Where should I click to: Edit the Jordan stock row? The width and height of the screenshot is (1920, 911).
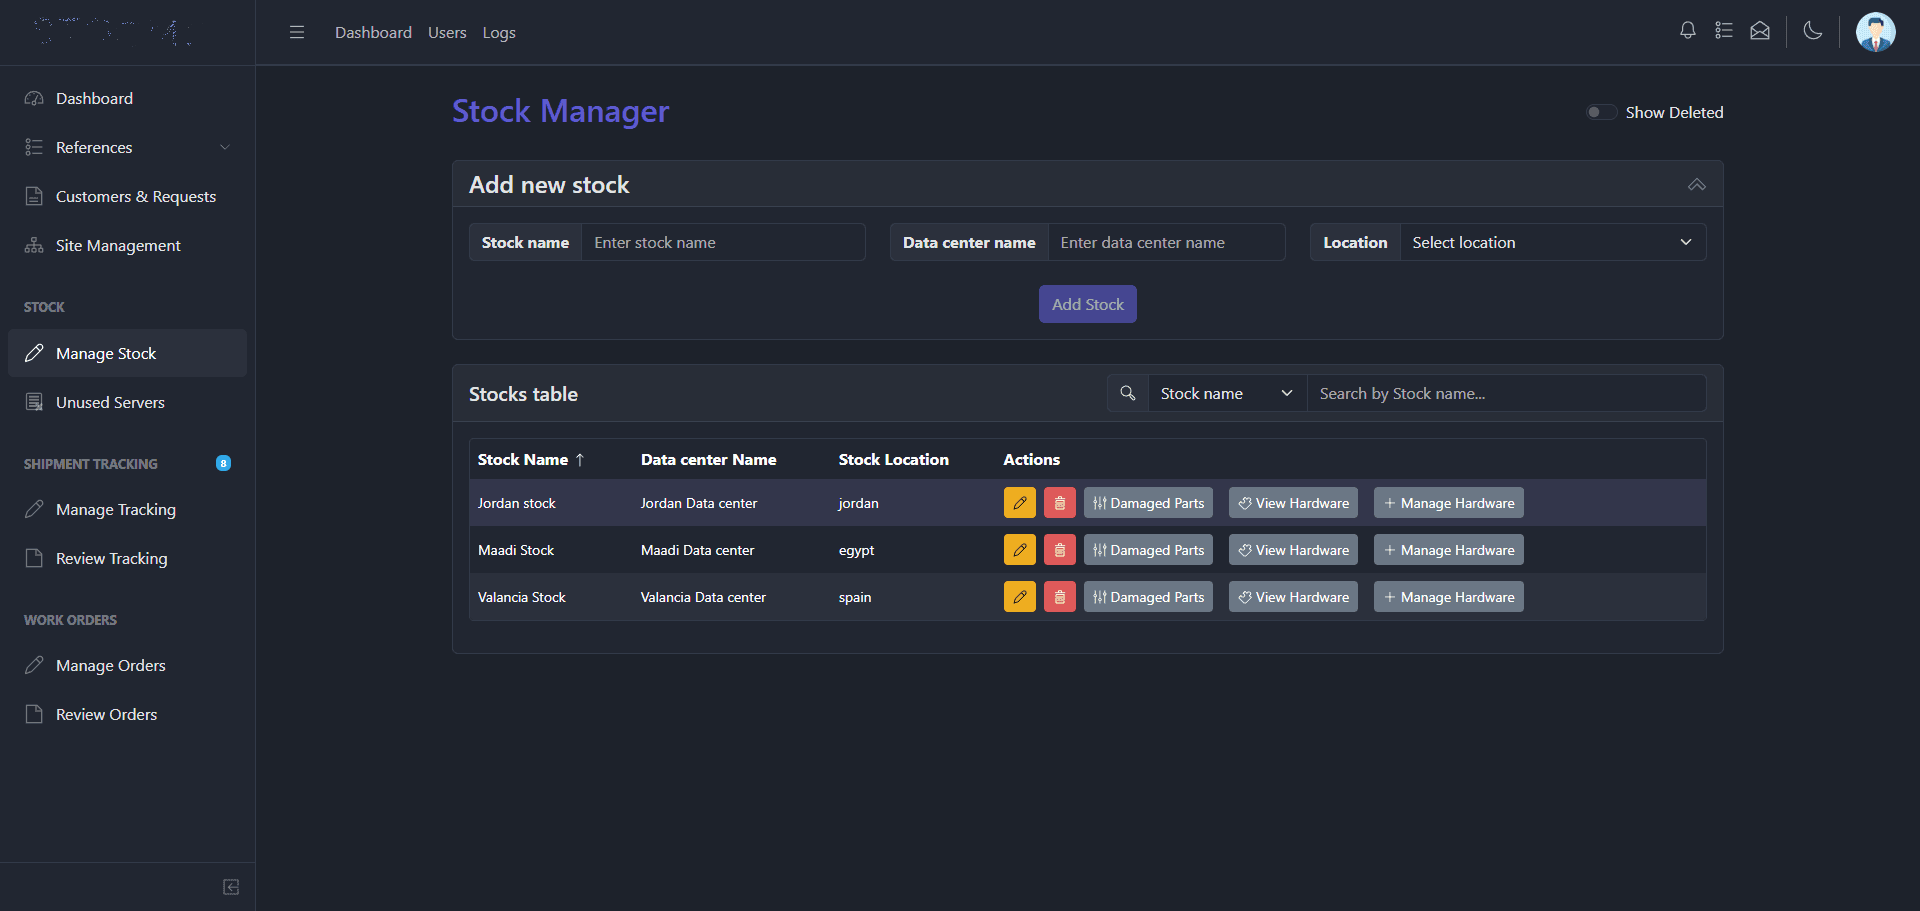tap(1020, 503)
